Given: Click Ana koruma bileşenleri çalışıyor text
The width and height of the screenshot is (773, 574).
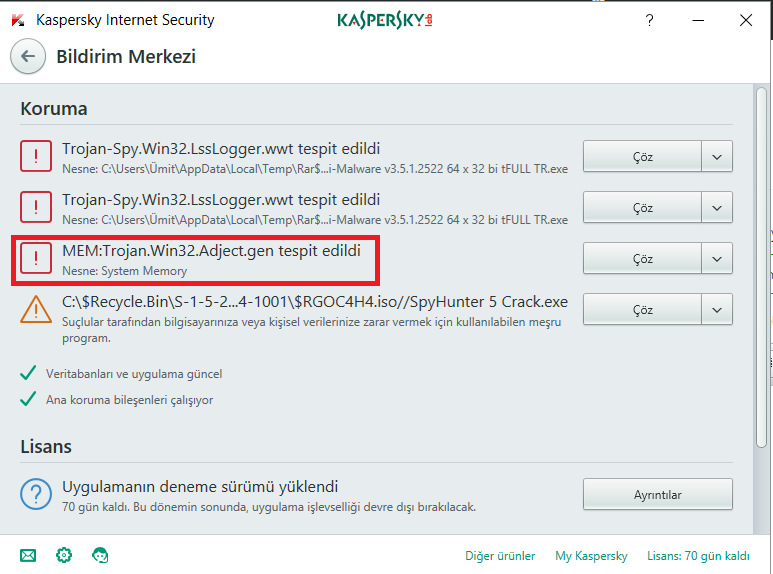Looking at the screenshot, I should pyautogui.click(x=129, y=399).
